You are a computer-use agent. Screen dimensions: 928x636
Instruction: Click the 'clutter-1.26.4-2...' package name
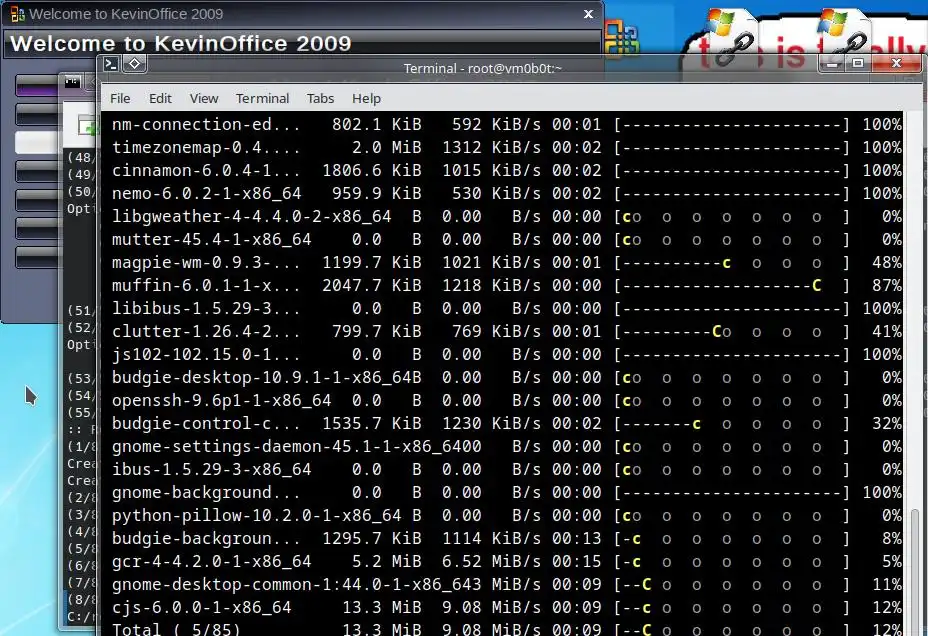pos(206,332)
